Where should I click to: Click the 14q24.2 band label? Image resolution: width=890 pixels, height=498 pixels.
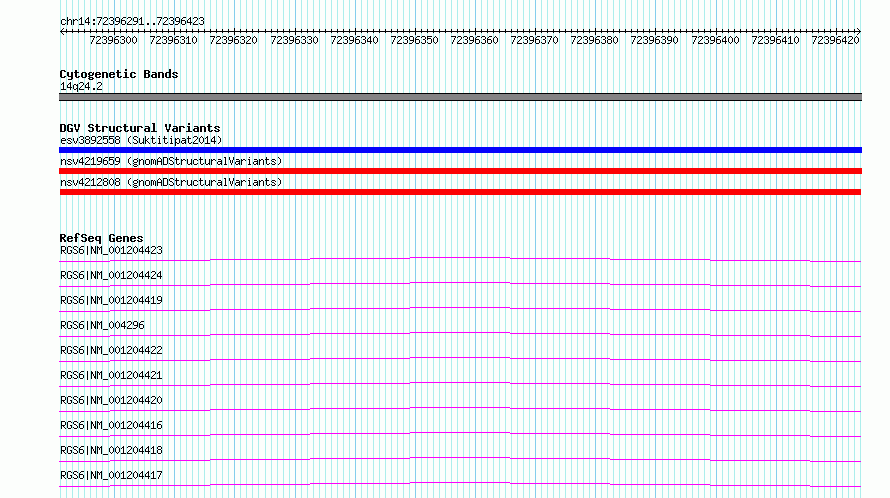coord(81,86)
